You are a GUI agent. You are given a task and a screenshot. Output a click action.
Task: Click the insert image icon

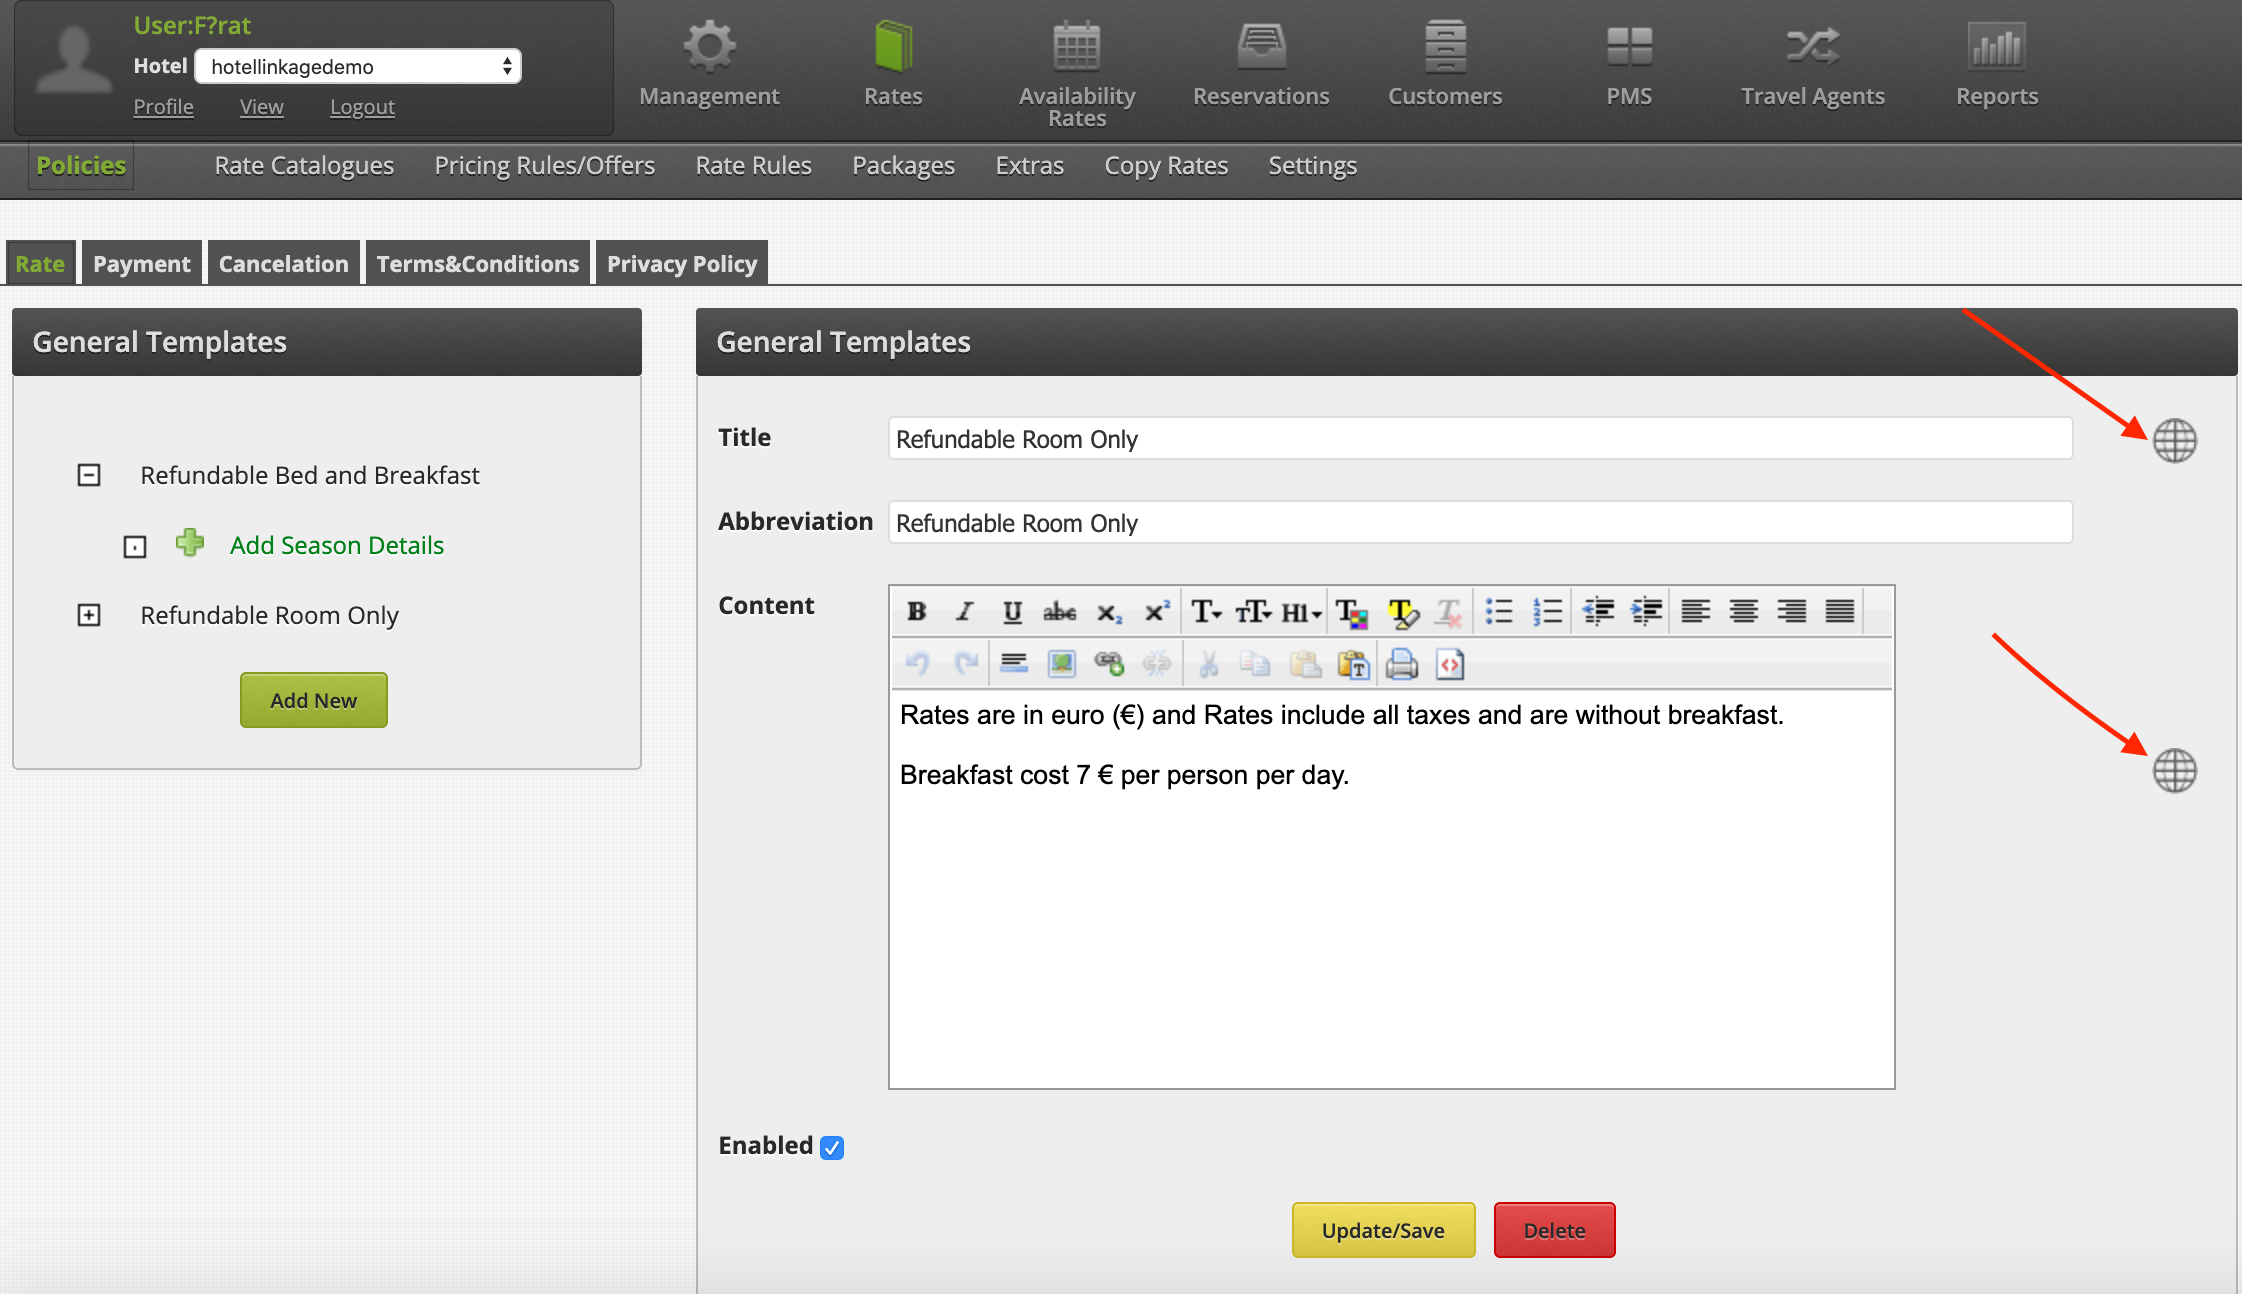[x=1061, y=664]
